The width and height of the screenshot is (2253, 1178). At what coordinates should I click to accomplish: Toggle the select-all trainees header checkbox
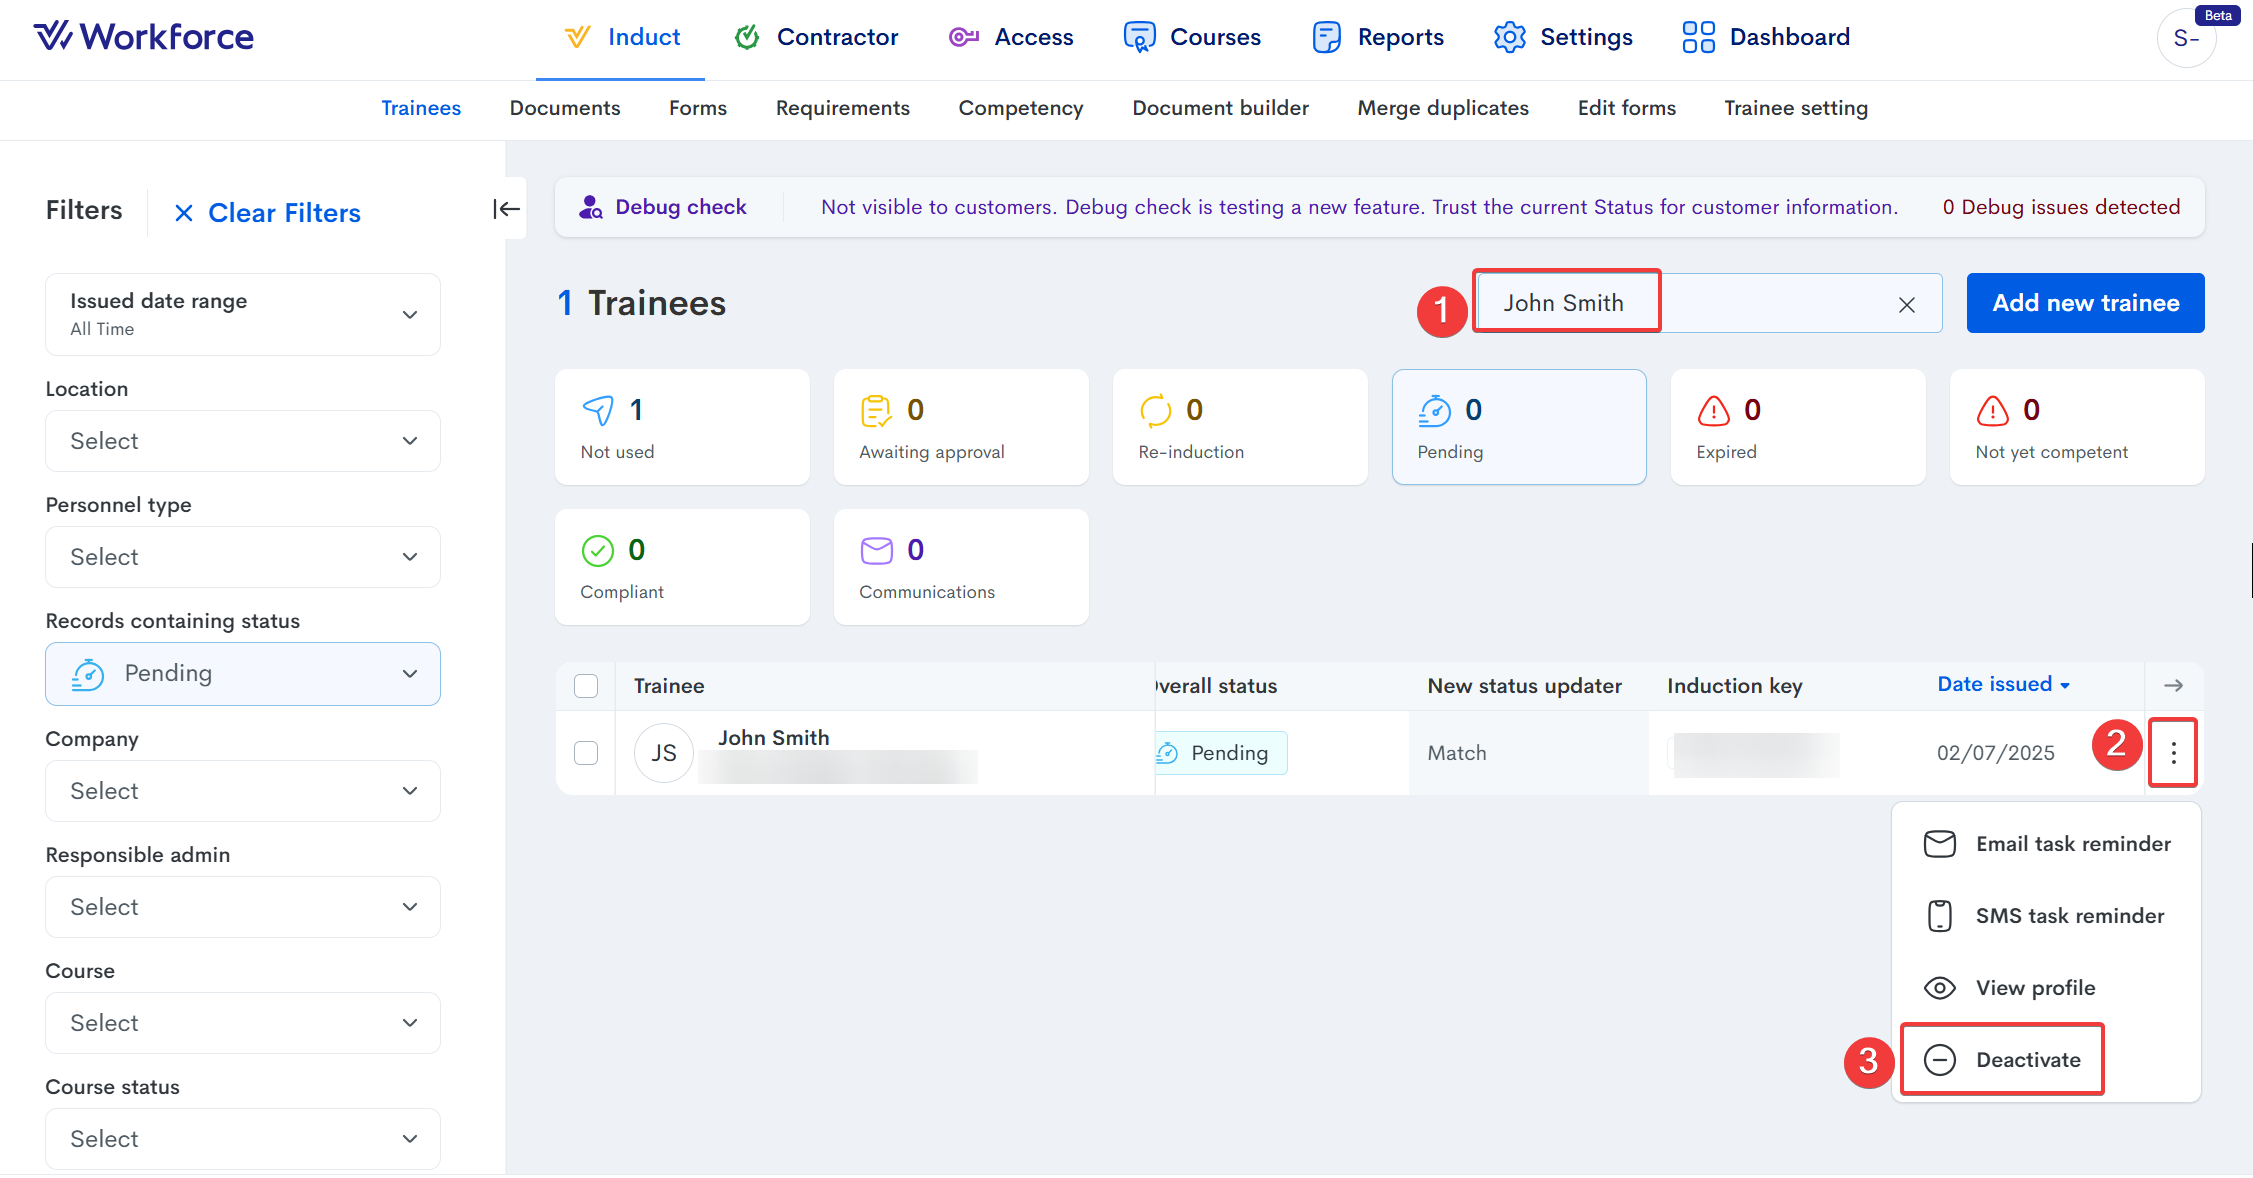tap(586, 686)
